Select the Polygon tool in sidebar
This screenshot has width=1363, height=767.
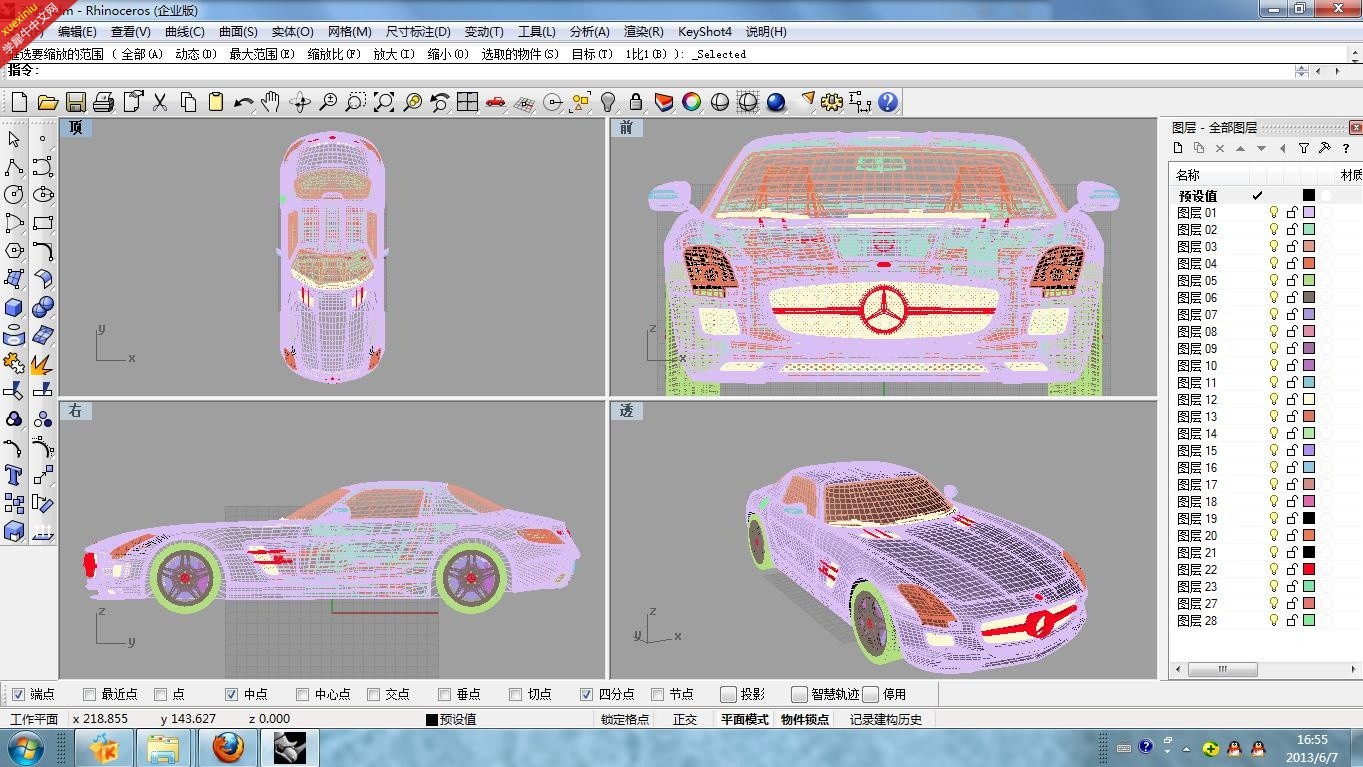[x=14, y=251]
